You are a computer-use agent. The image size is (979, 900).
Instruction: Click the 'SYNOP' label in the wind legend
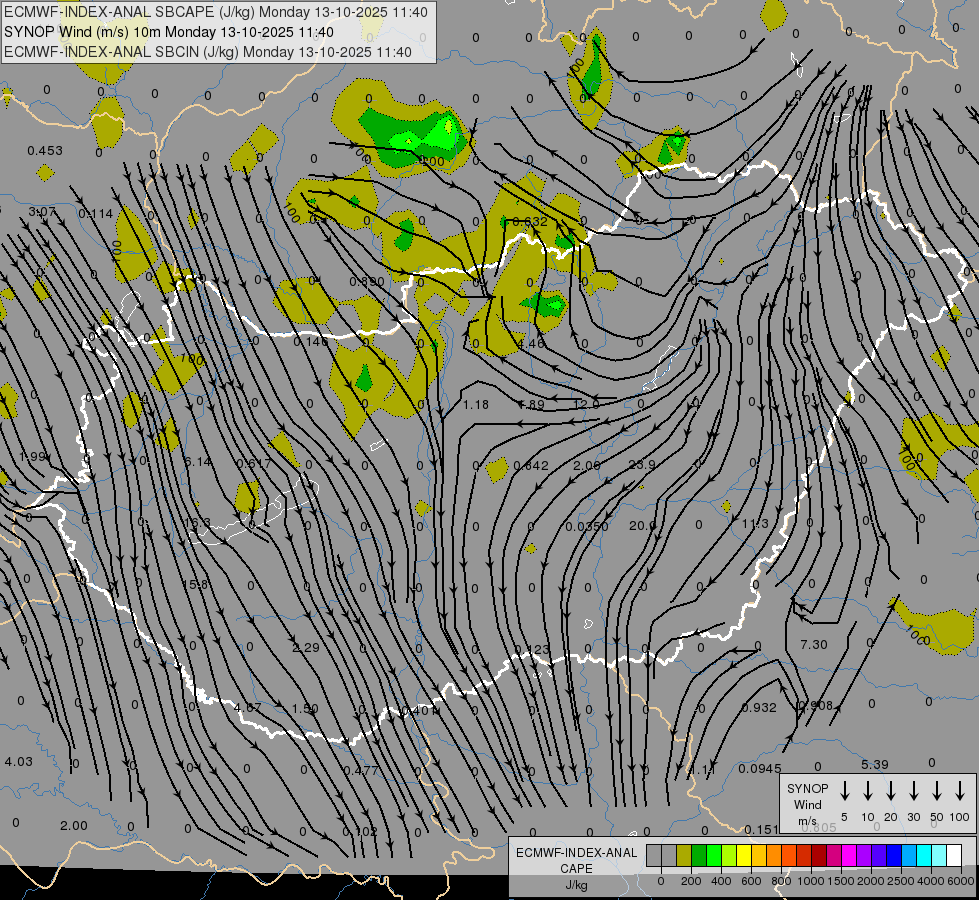coord(807,788)
